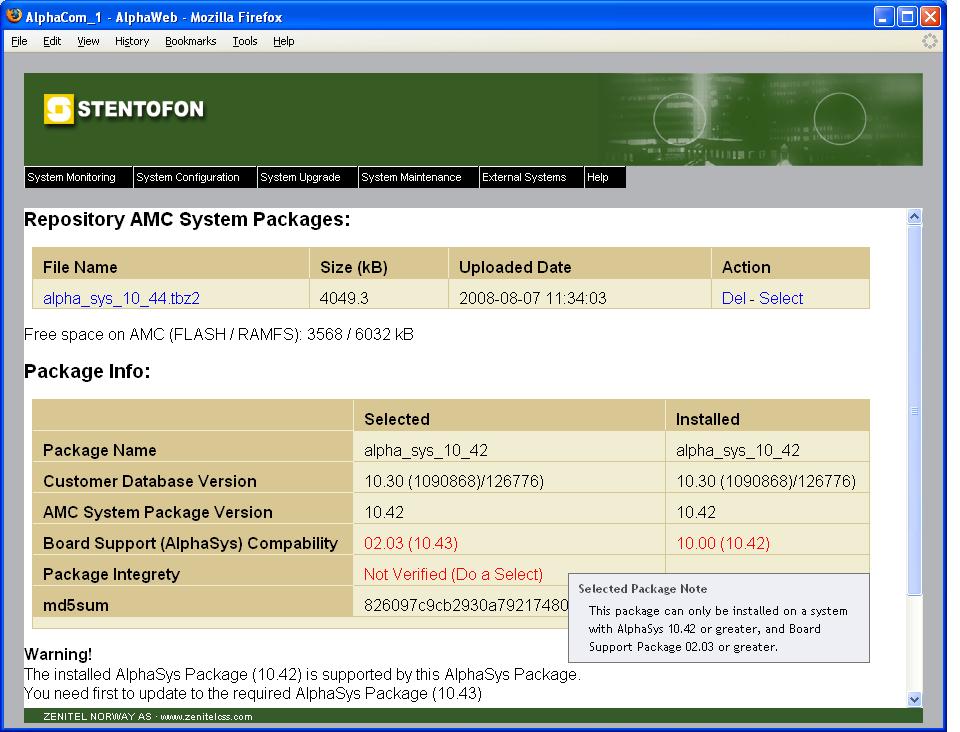Screen dimensions: 960x732
Task: Expand the System Upgrade menu
Action: coord(300,177)
